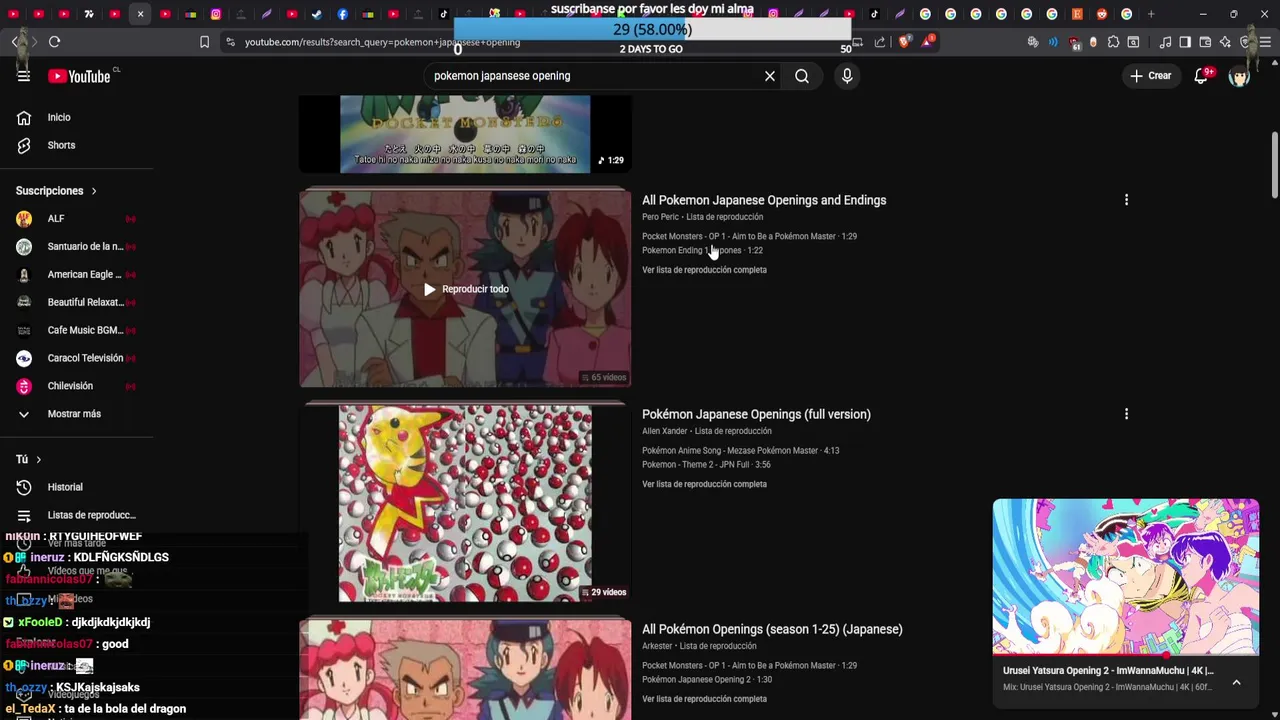
Task: Expand the Tú section
Action: [29, 459]
